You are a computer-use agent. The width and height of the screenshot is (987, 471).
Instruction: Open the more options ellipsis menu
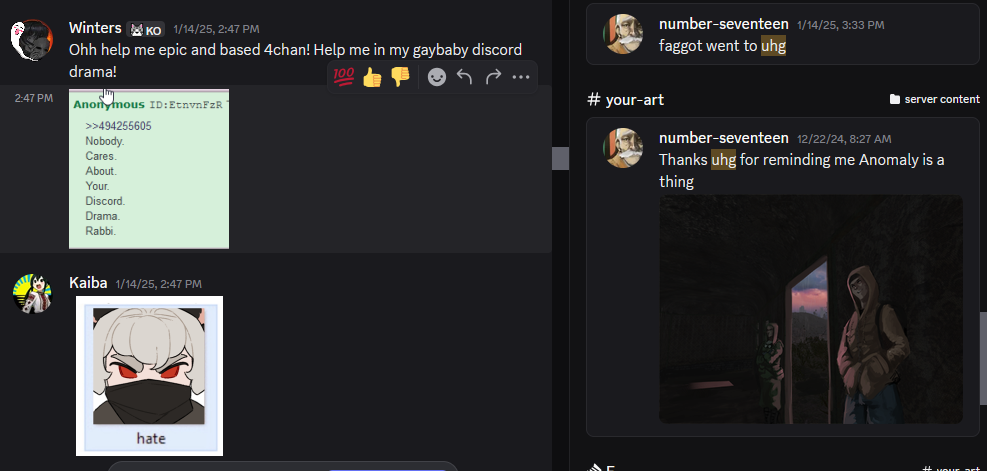point(521,77)
